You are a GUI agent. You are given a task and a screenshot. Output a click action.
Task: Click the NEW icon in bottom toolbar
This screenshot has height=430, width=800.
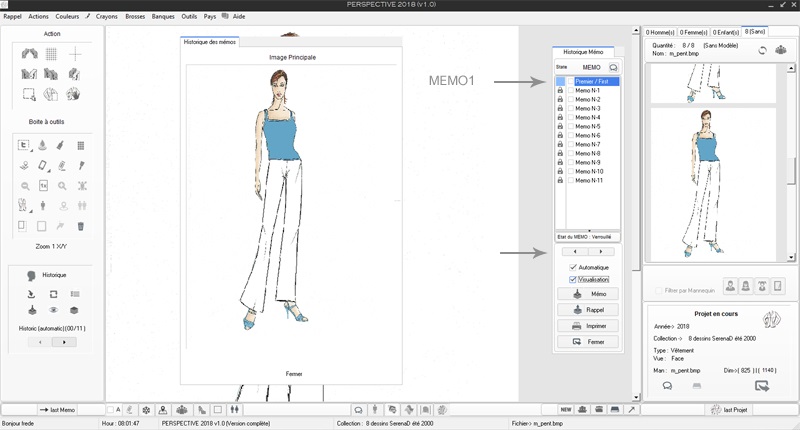pyautogui.click(x=565, y=410)
